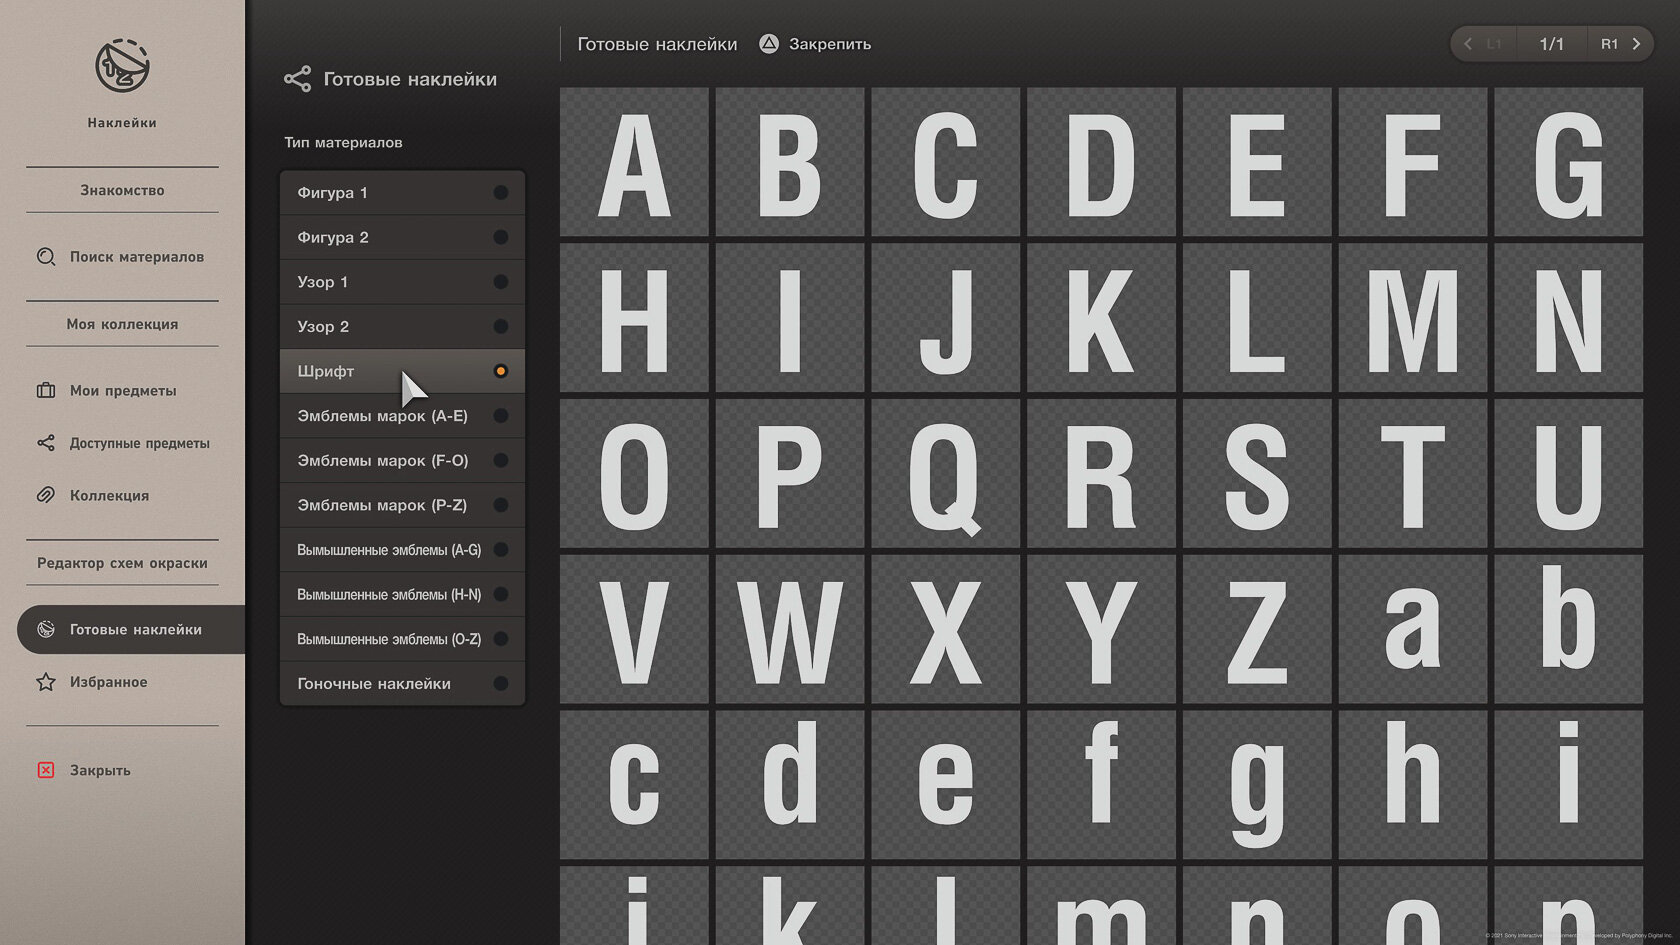Select the Узор 2 radio option
Screen dimensions: 1680x945
(501, 327)
